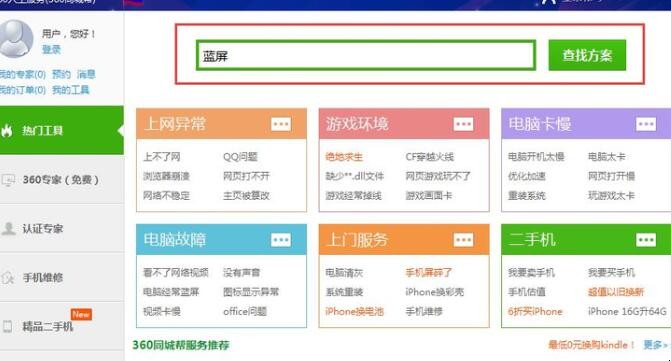The height and width of the screenshot is (361, 671).
Task: Click the user avatar picture
Action: click(x=16, y=38)
